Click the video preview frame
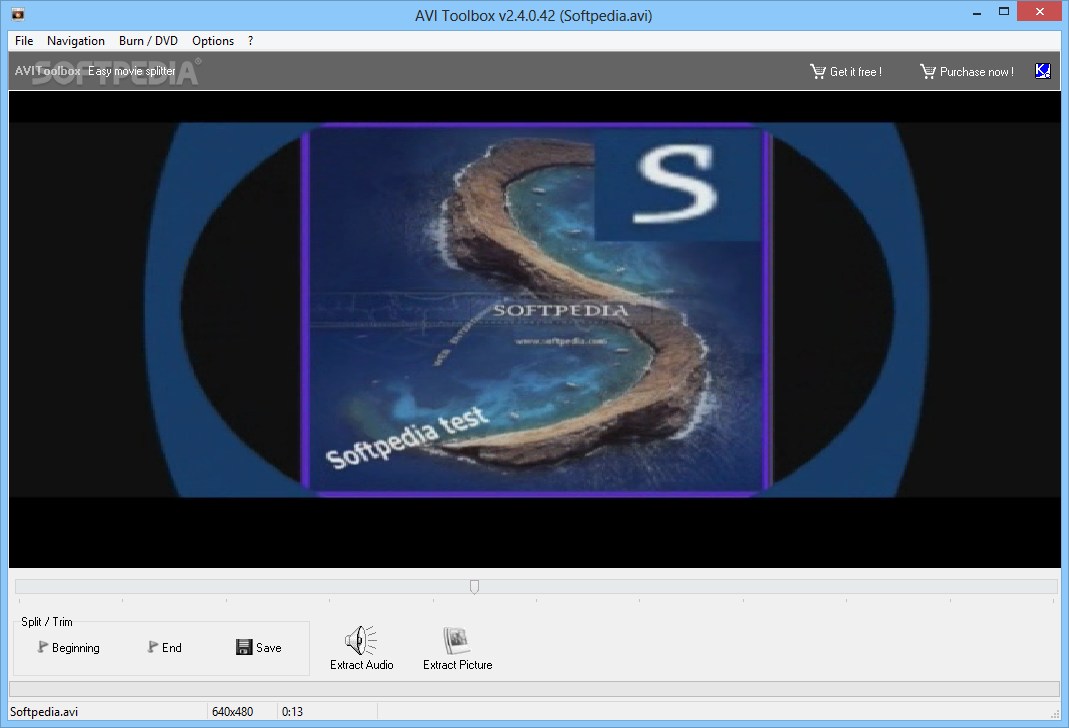 [534, 329]
